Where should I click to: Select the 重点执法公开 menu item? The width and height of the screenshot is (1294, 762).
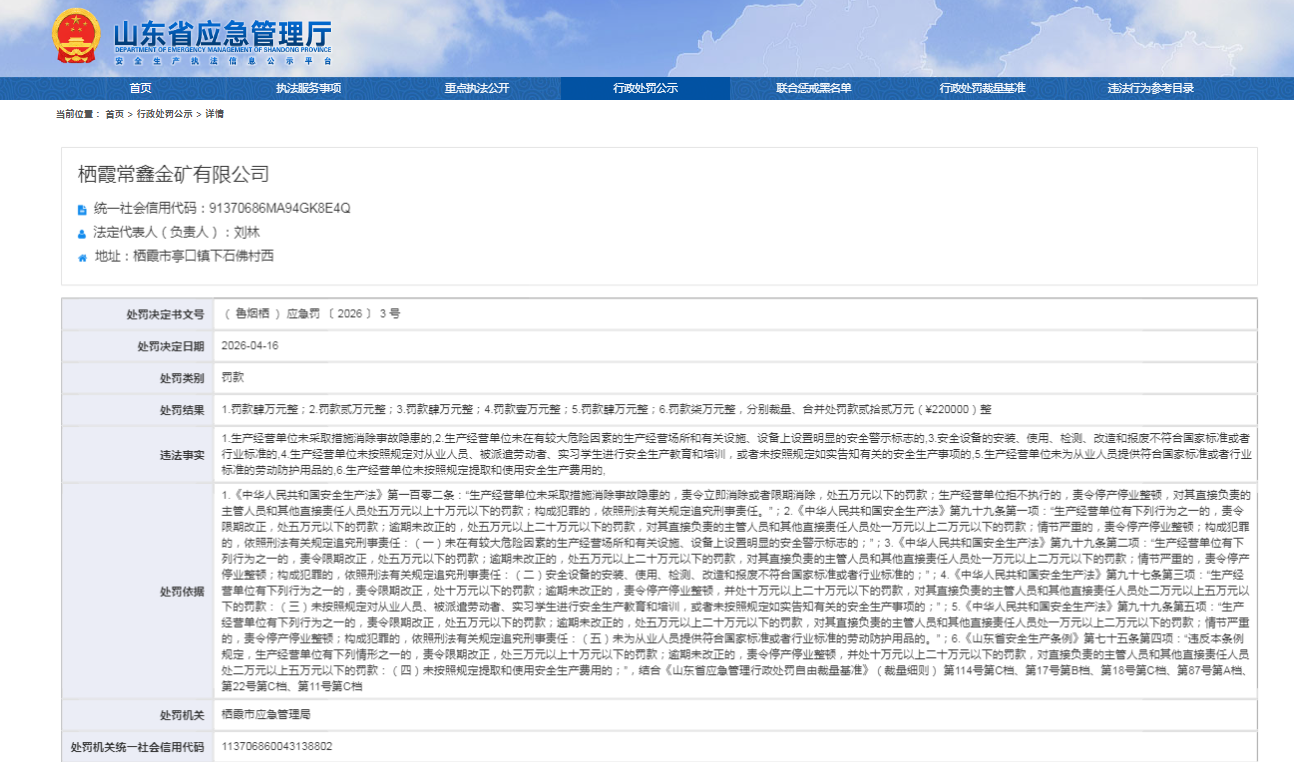476,88
